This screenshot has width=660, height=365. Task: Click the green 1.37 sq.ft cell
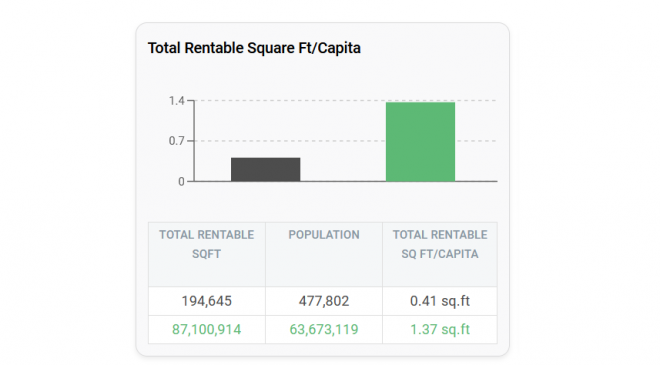(x=440, y=329)
